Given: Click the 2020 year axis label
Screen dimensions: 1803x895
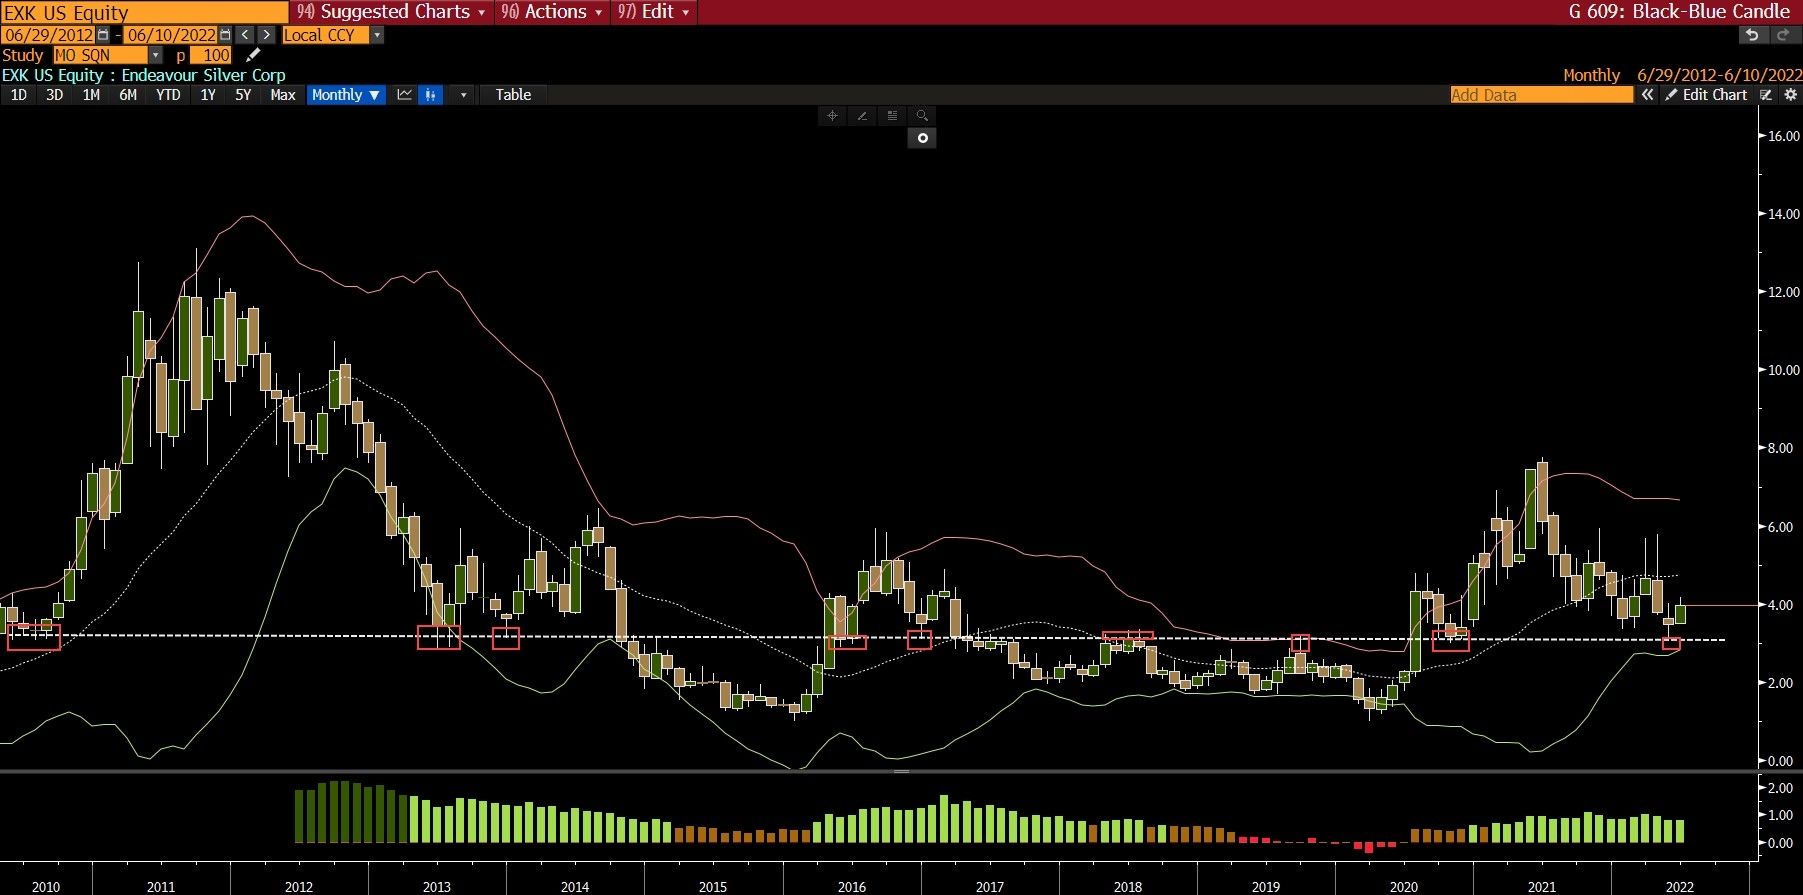Looking at the screenshot, I should pos(1404,887).
